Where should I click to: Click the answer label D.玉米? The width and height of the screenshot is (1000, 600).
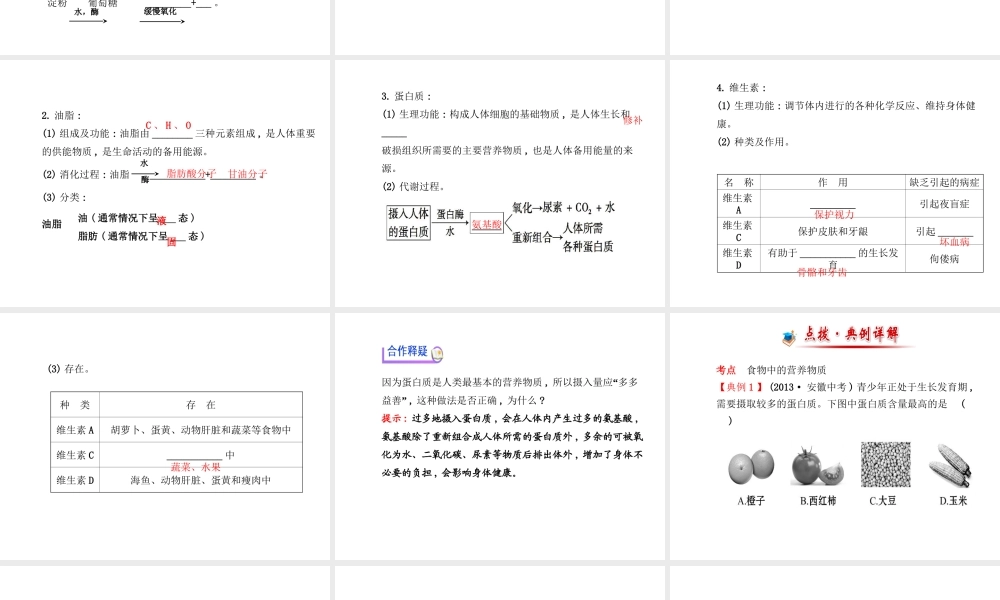[x=953, y=501]
